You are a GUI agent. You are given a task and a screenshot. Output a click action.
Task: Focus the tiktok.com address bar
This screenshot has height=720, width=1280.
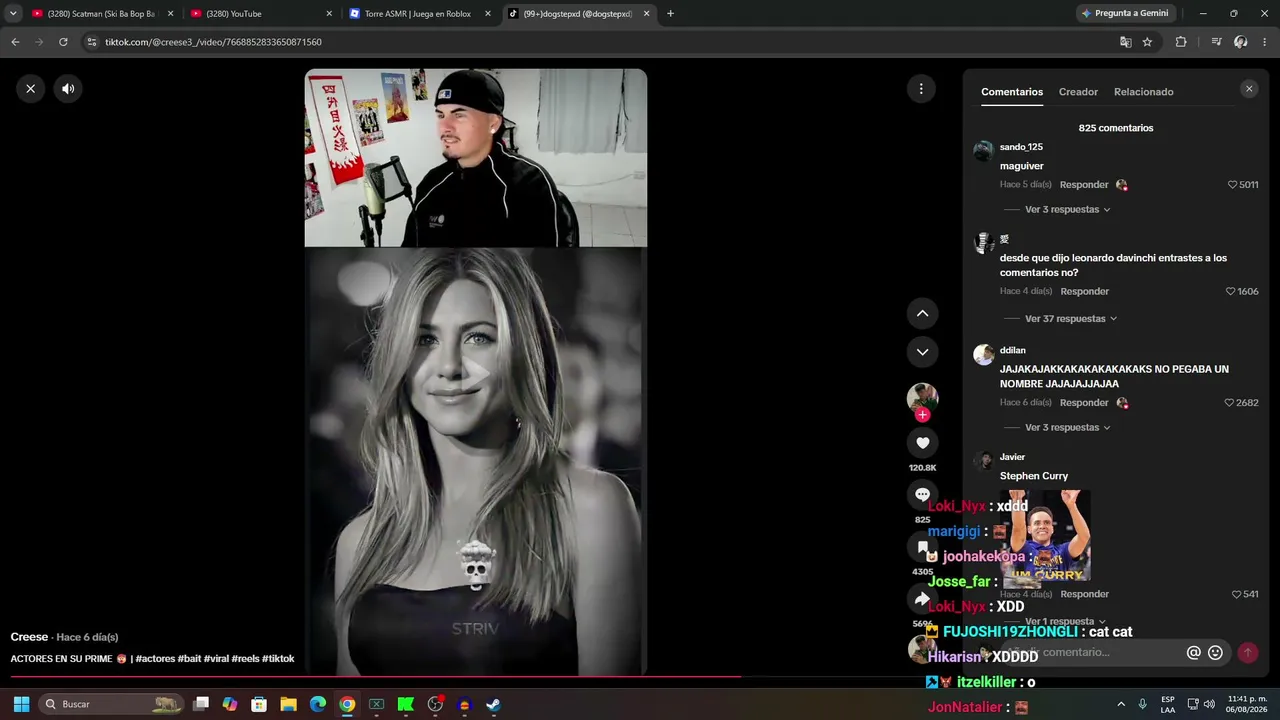pos(600,42)
